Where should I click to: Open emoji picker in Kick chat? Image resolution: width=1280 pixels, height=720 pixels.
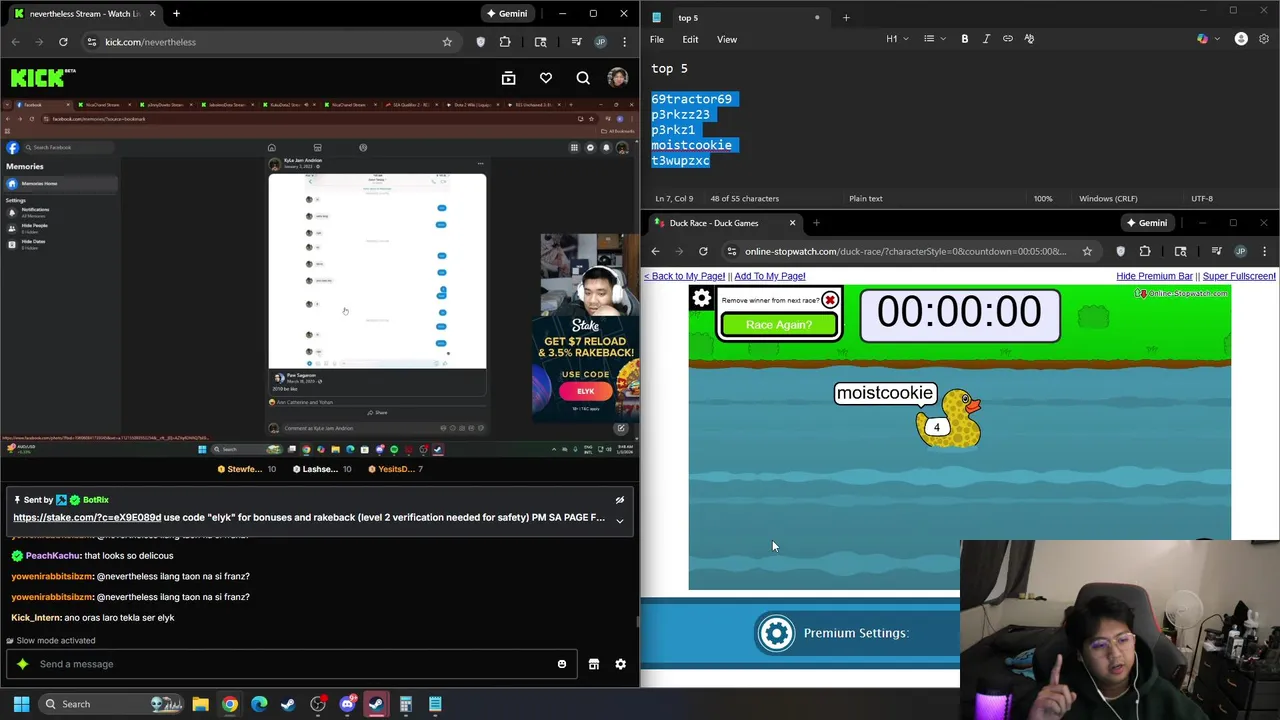pyautogui.click(x=562, y=664)
